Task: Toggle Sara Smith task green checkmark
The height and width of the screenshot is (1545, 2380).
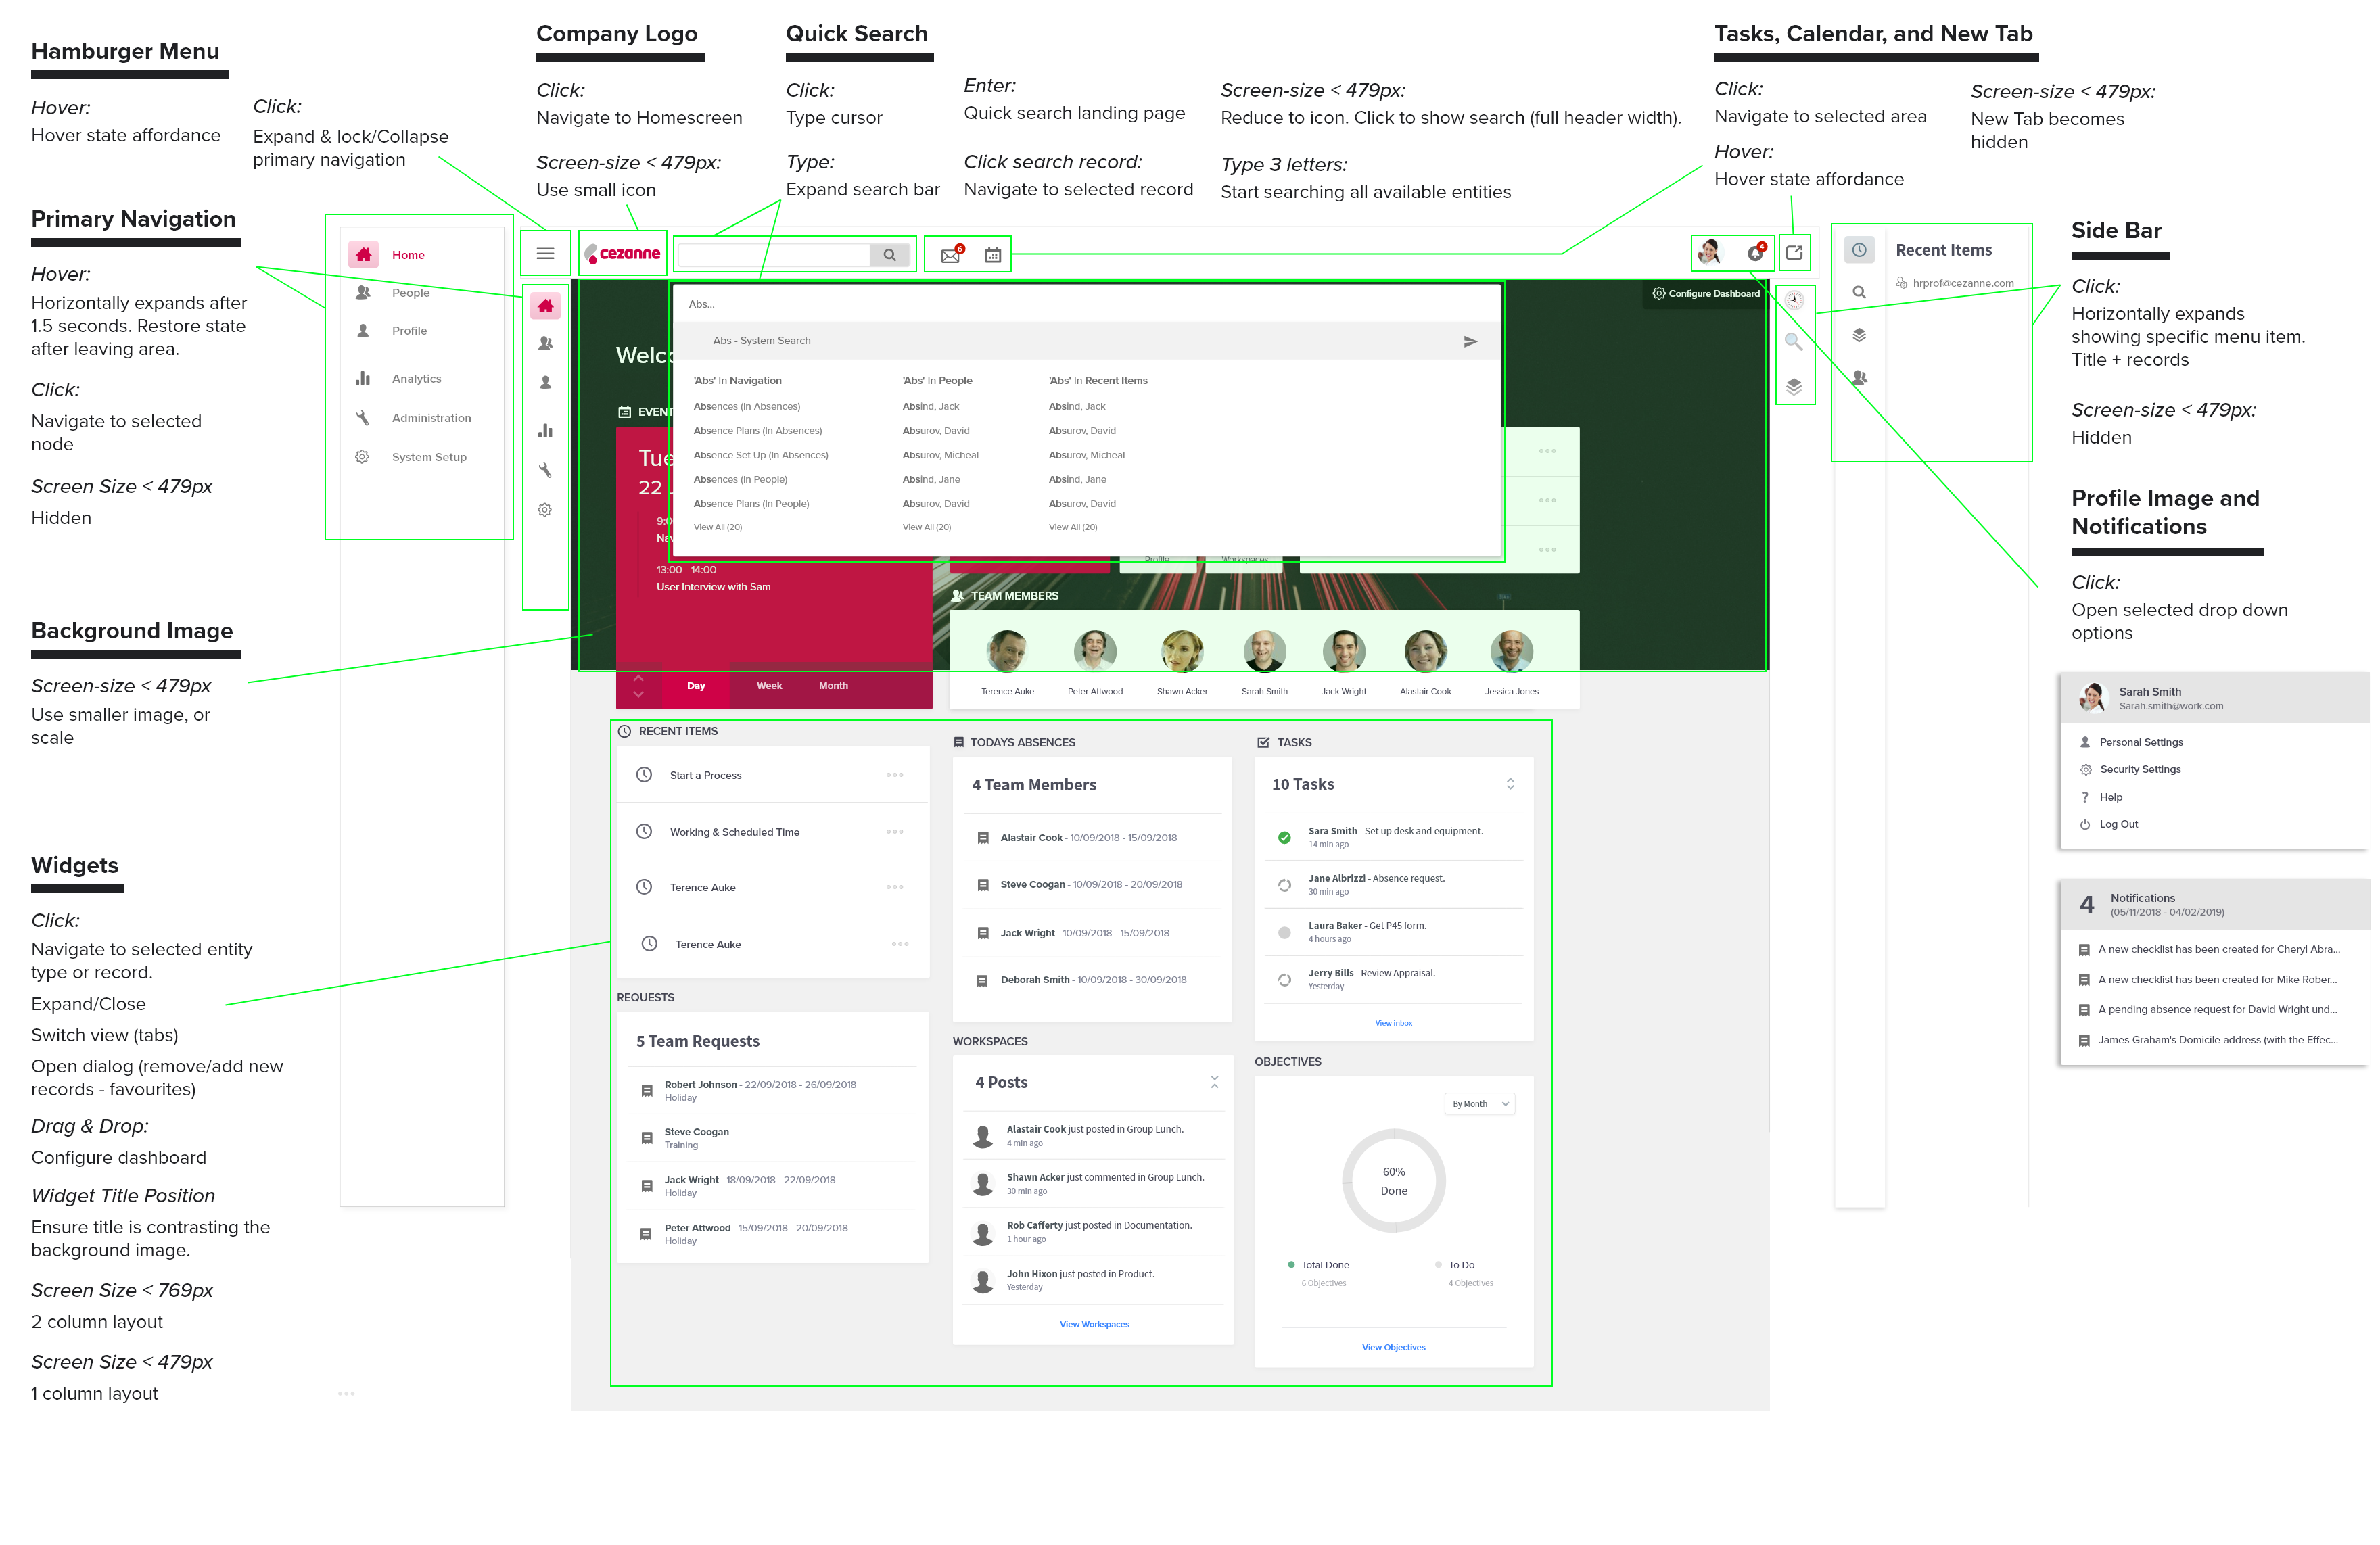Action: pos(1284,838)
